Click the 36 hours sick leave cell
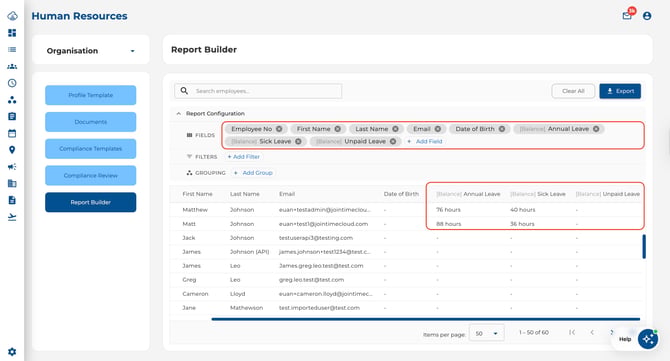This screenshot has height=361, width=670. (522, 224)
